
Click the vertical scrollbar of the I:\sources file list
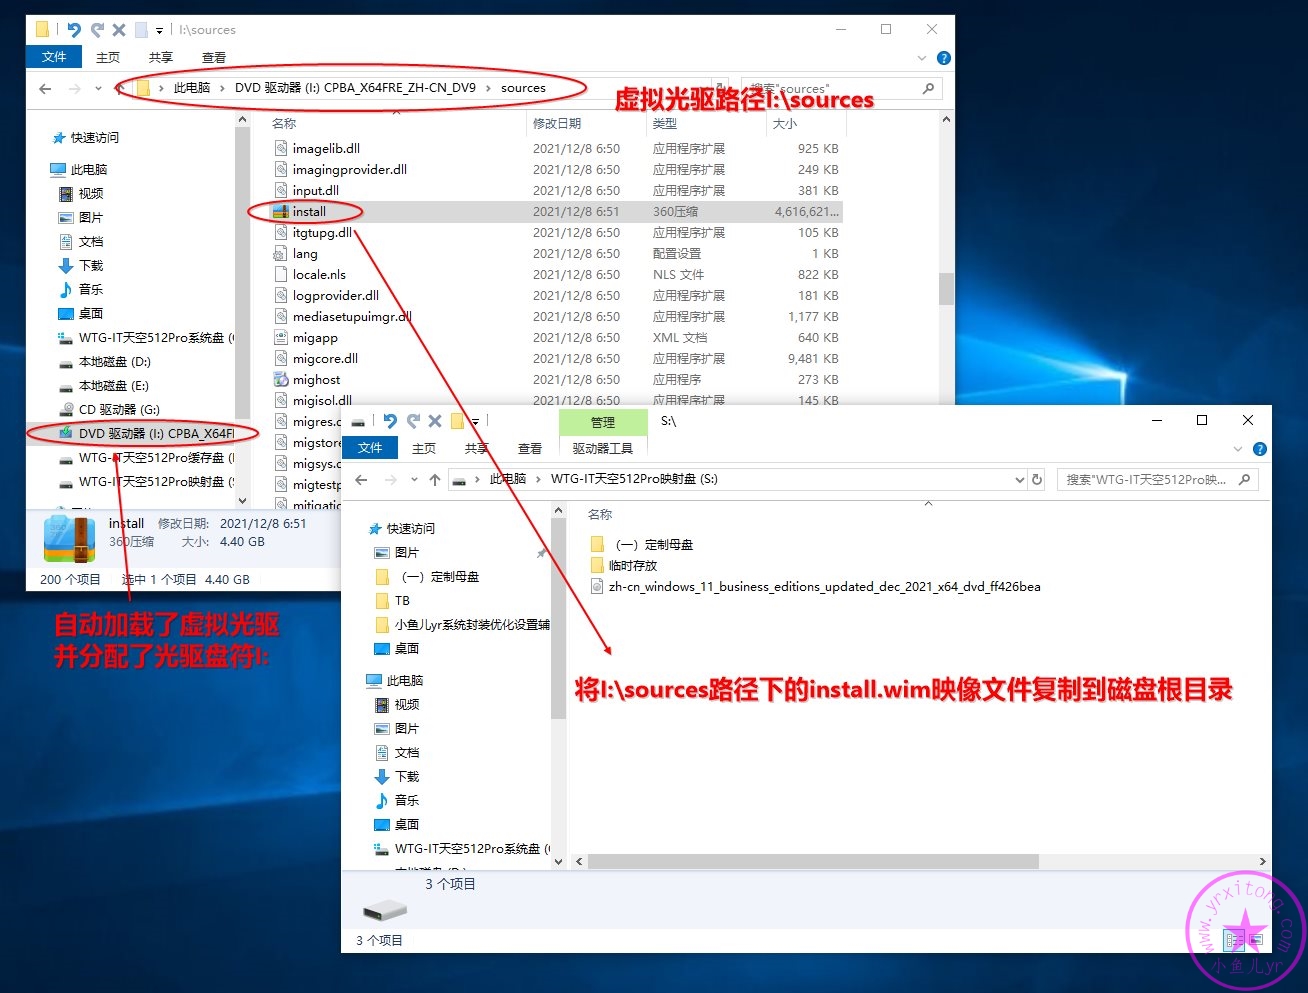[946, 289]
